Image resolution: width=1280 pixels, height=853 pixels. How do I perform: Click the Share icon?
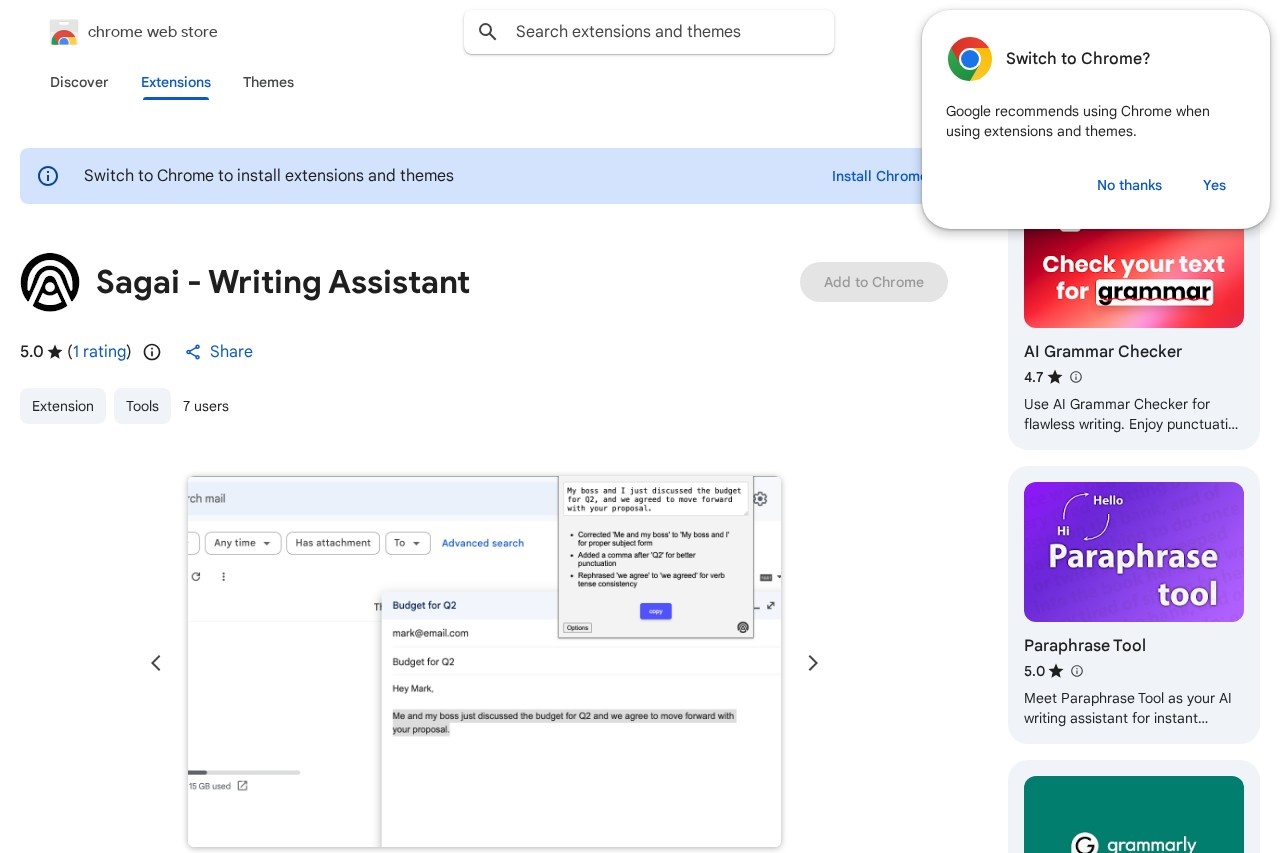point(194,352)
